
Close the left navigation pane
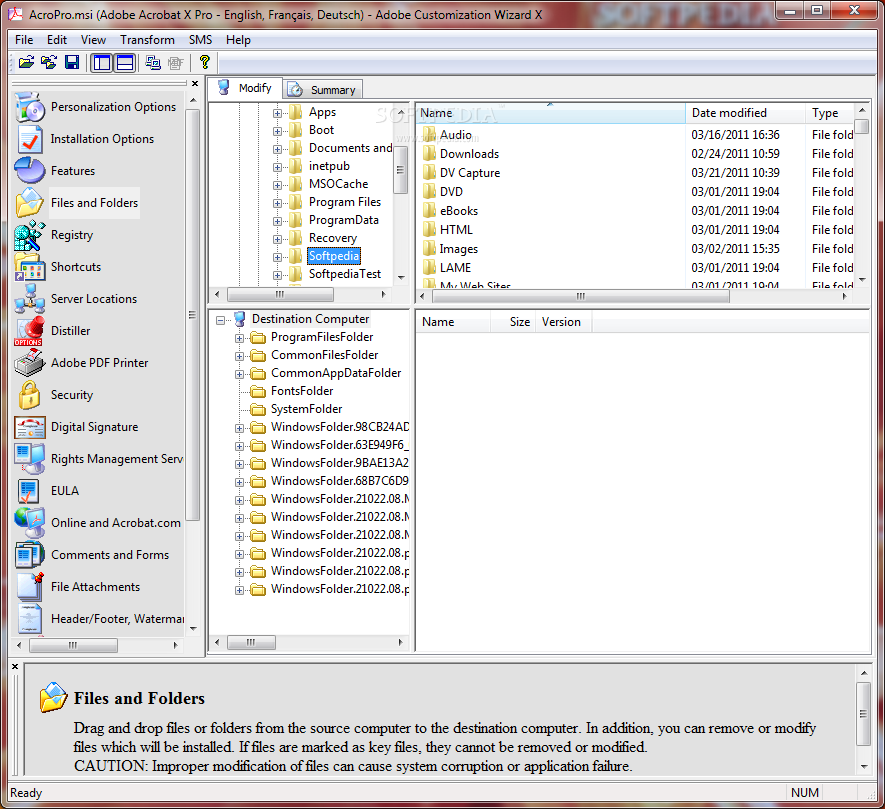tap(195, 84)
